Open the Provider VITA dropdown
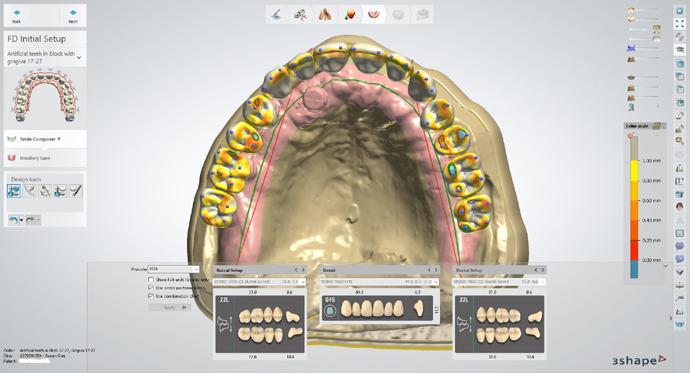The image size is (690, 373). pyautogui.click(x=173, y=269)
